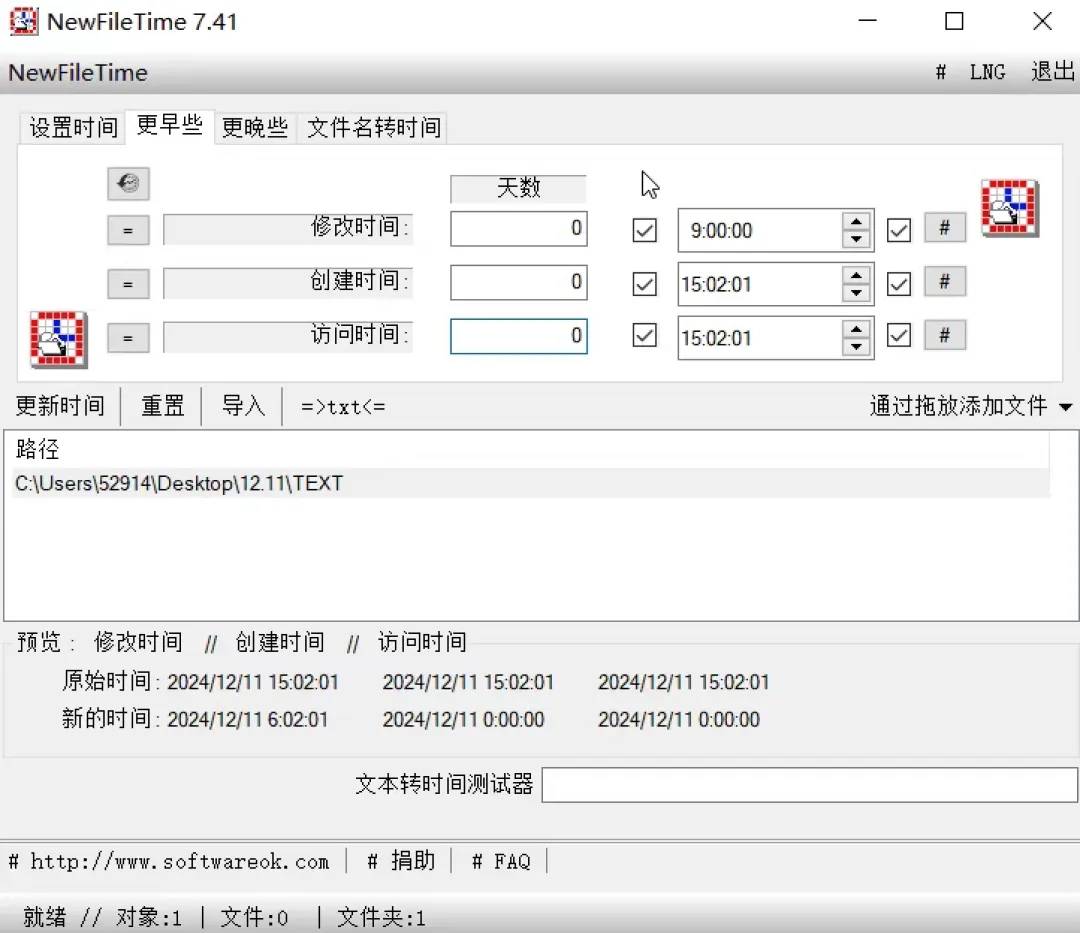Open the 文件名转时间 tab
Viewport: 1080px width, 933px height.
tap(373, 127)
